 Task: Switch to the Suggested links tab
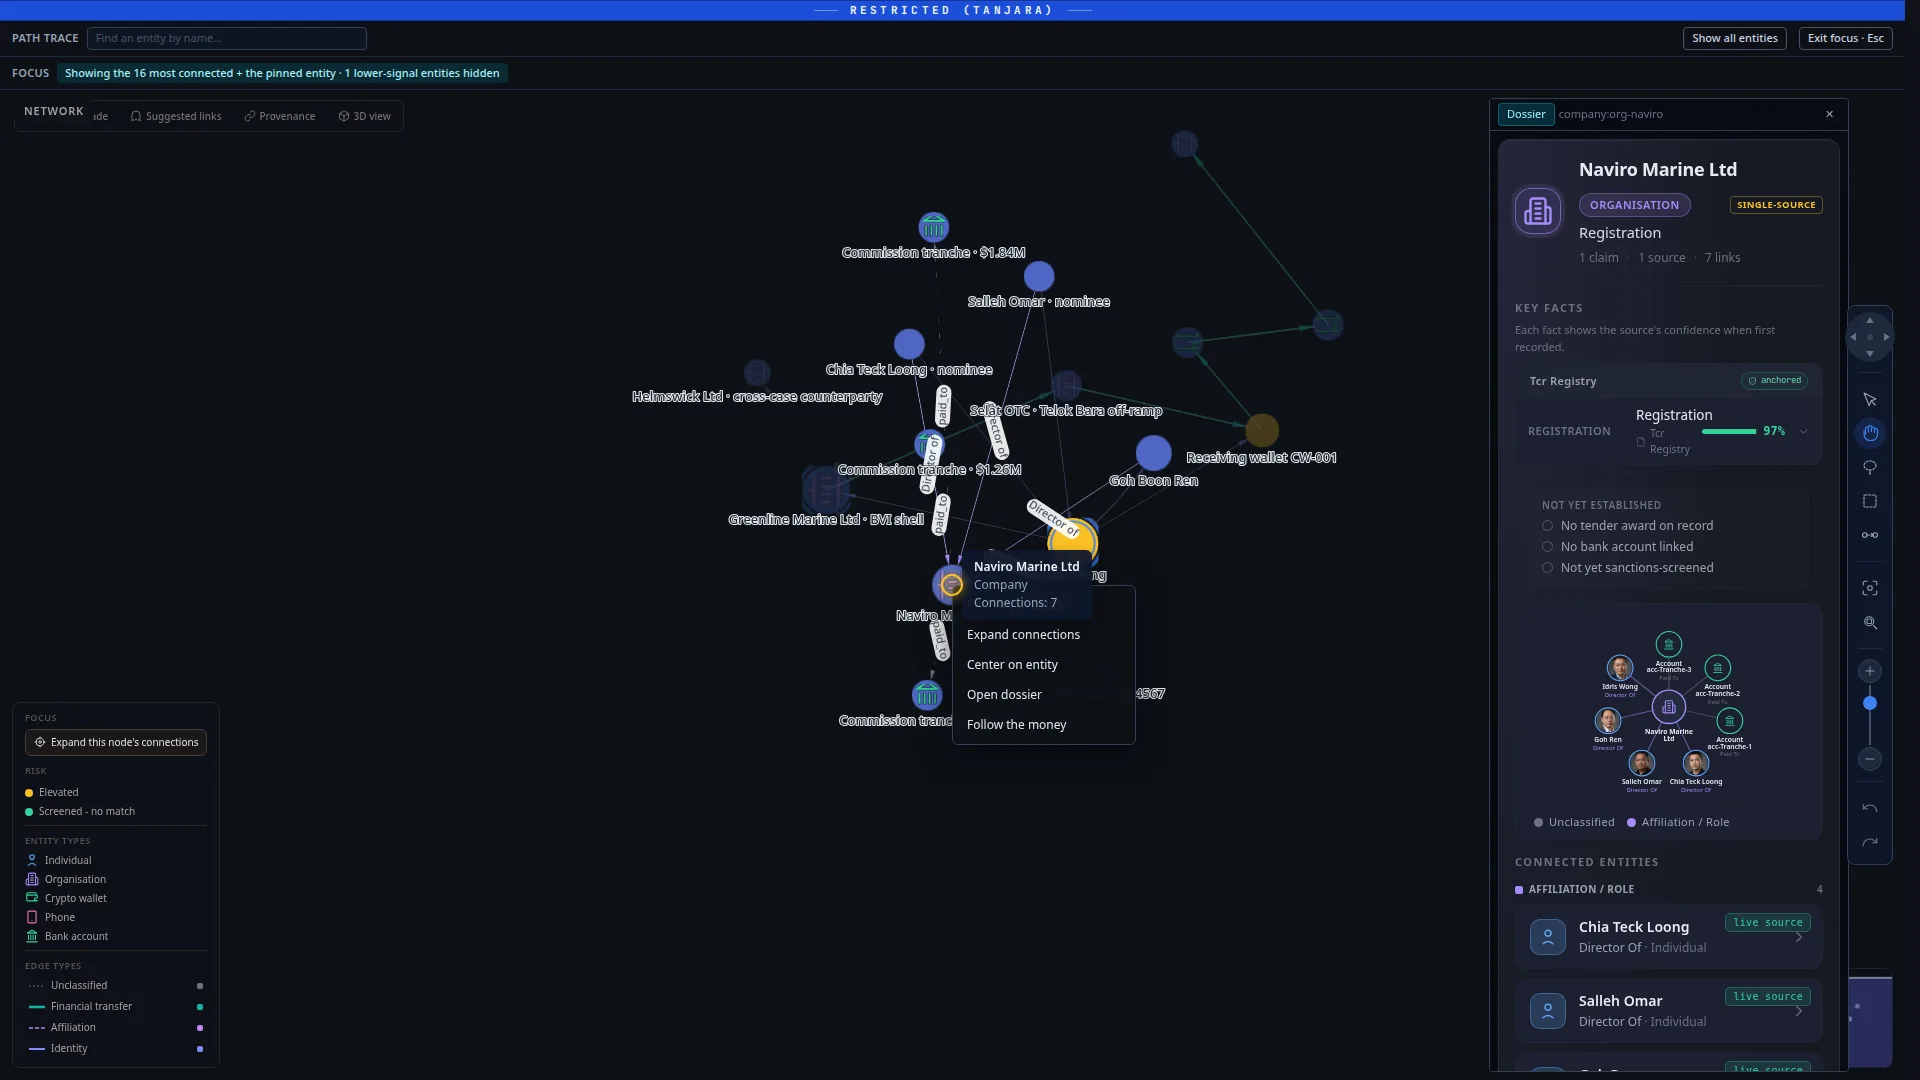click(x=176, y=117)
